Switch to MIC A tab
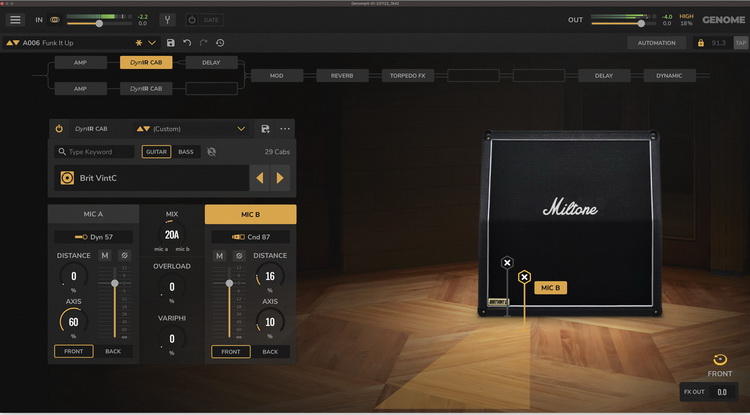The height and width of the screenshot is (415, 750). (93, 214)
